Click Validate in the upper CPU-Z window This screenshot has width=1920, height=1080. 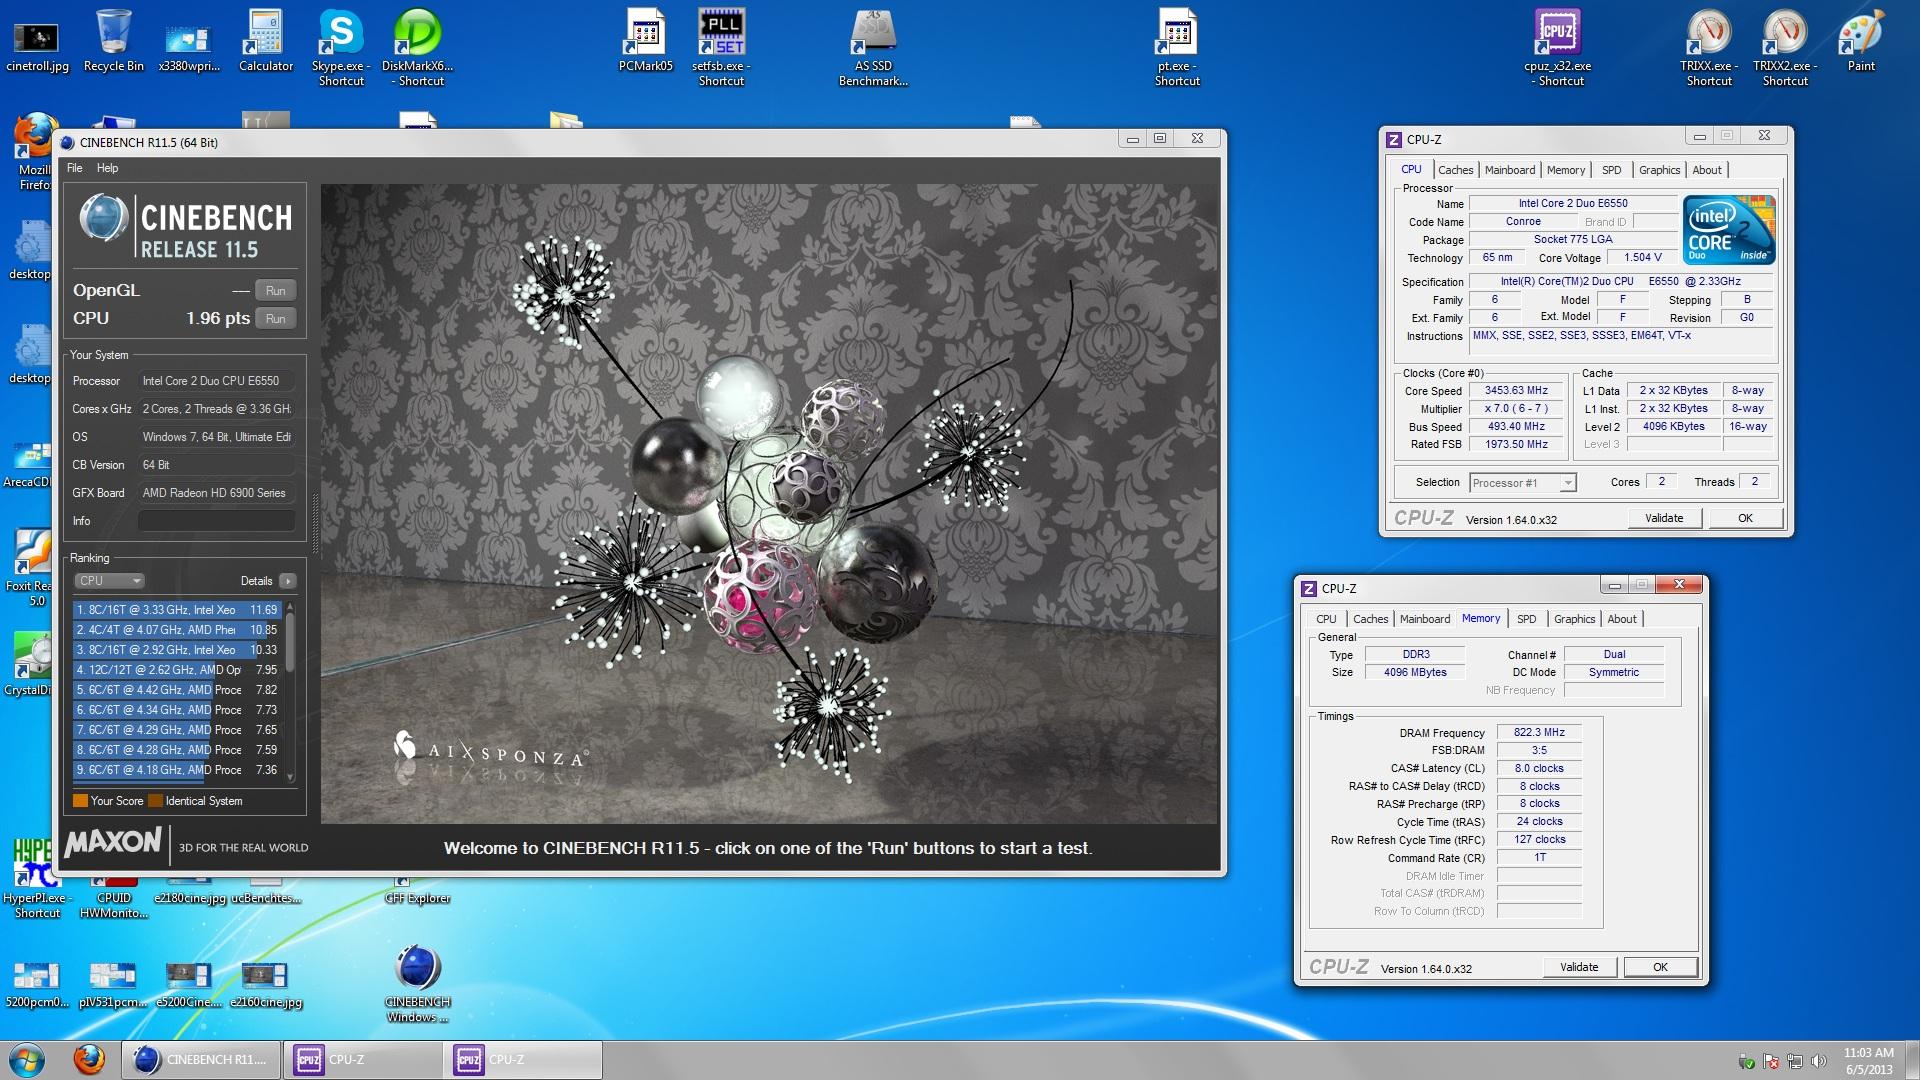[x=1664, y=518]
